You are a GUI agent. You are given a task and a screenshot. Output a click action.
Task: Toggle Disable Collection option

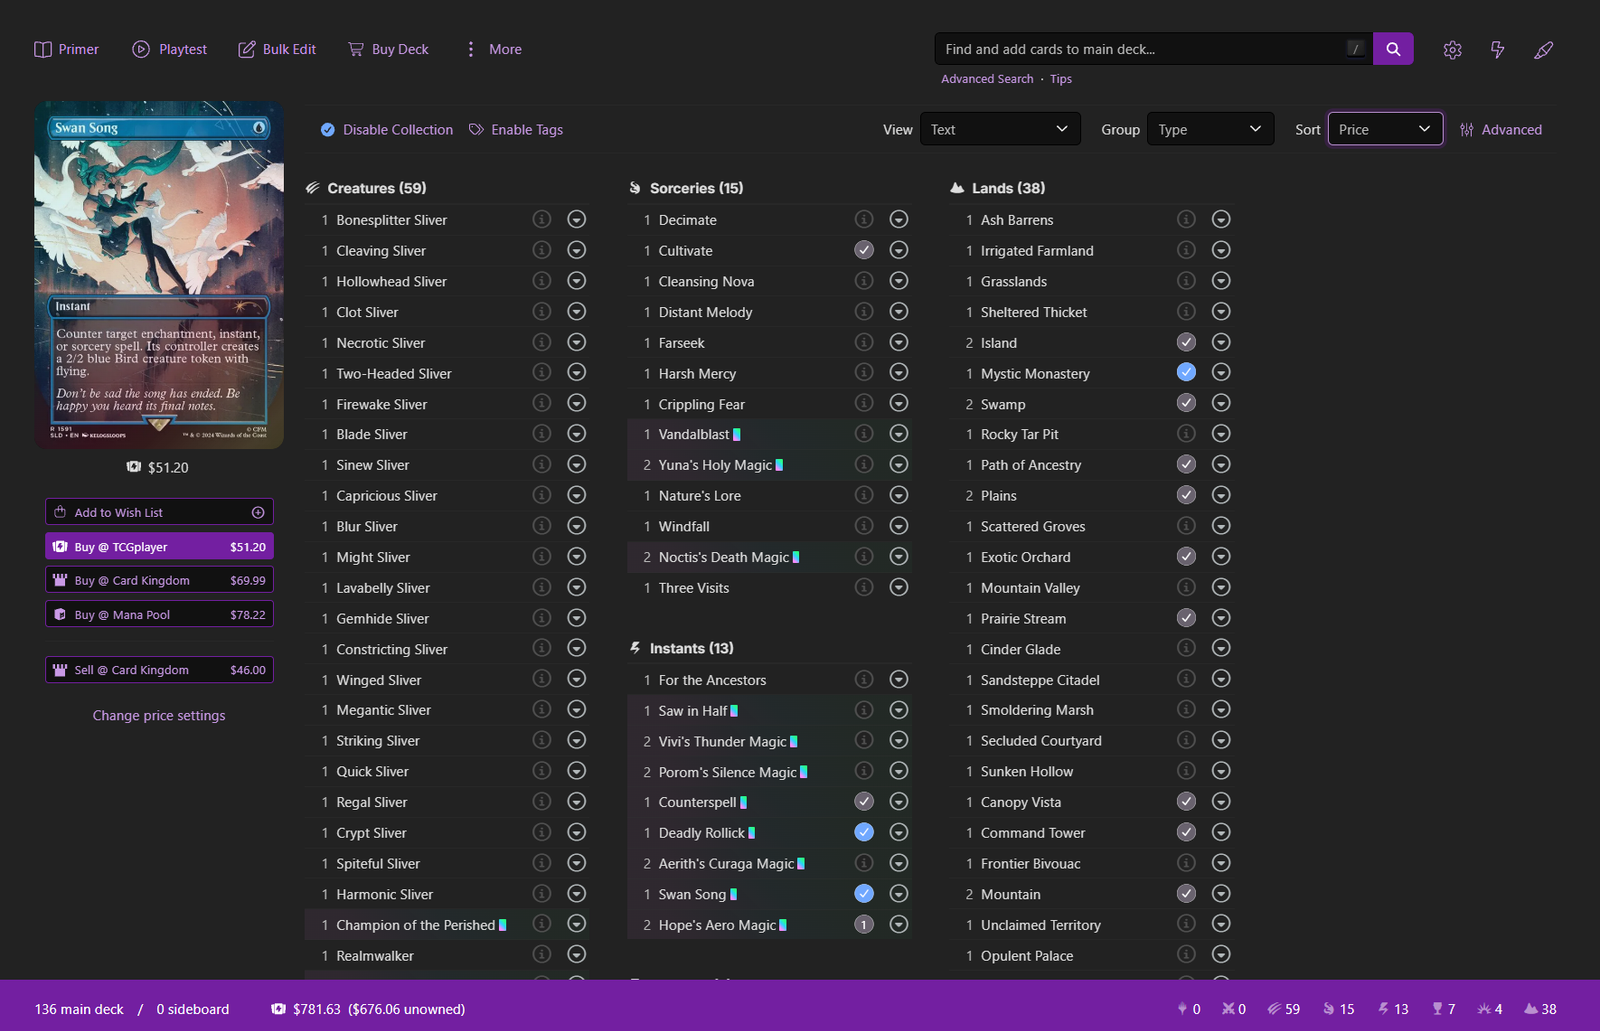pos(386,130)
